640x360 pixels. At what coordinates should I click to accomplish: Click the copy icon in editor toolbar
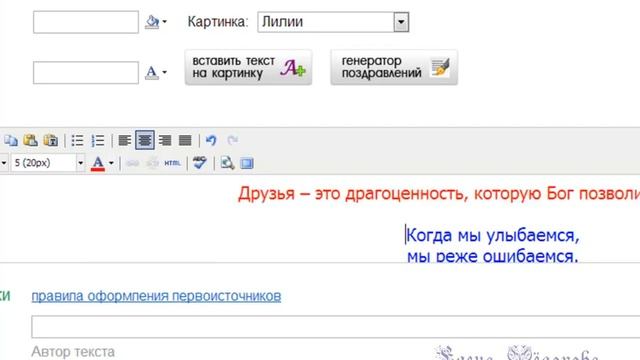pos(11,140)
